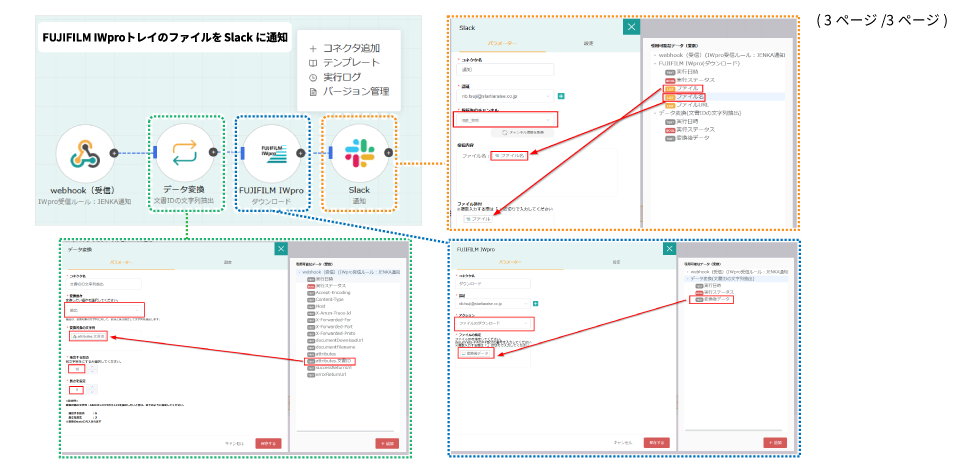This screenshot has height=475, width=960.
Task: Click the plus port after Slack node
Action: (388, 153)
